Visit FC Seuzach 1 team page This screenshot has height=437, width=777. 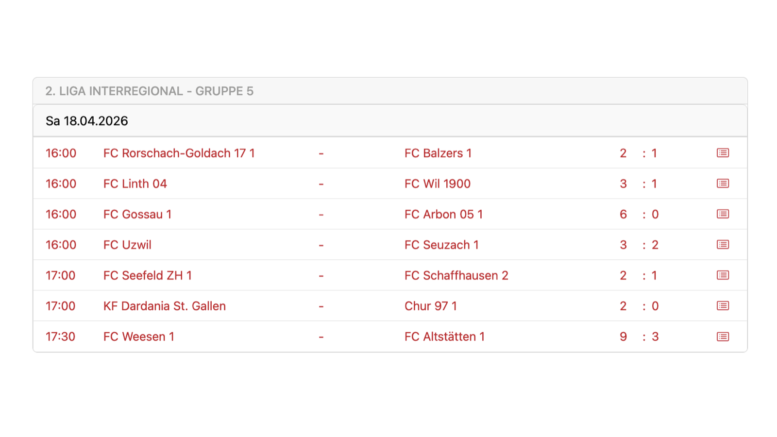(x=441, y=245)
